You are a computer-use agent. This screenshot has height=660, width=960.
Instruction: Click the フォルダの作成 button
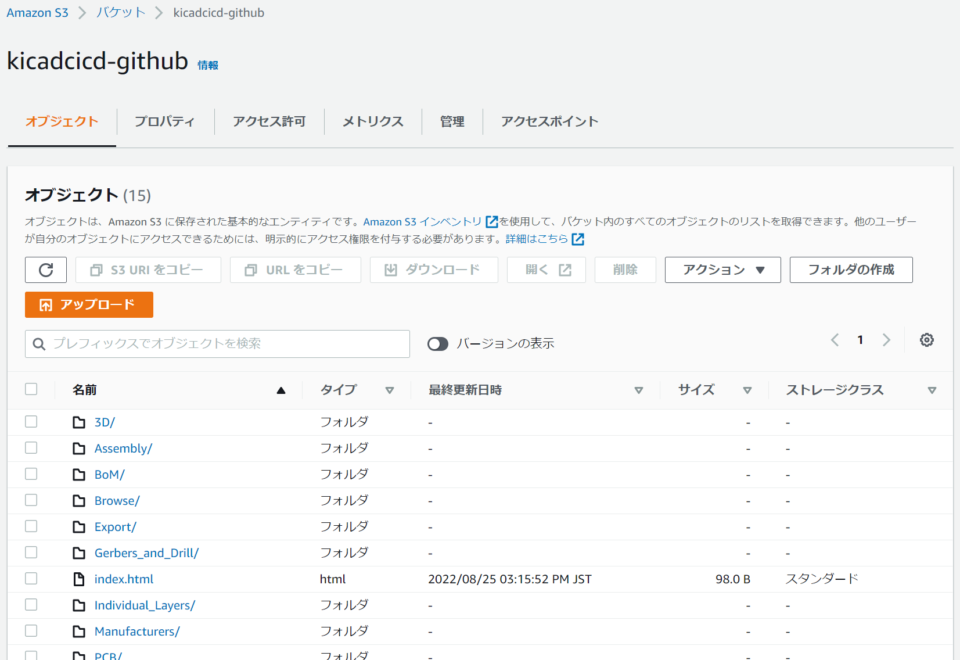[851, 269]
